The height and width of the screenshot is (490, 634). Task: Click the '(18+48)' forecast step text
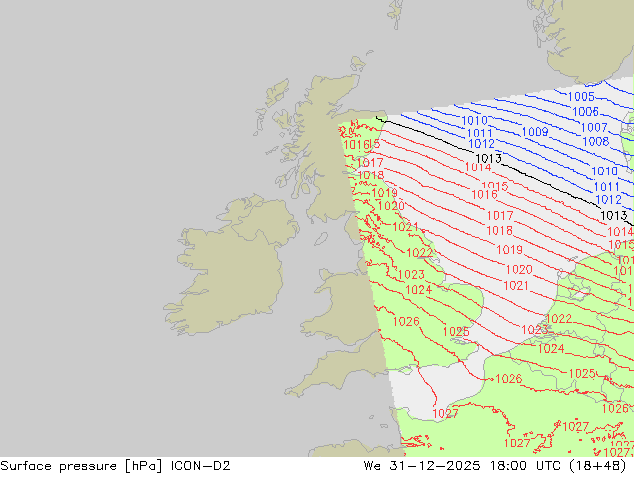pos(598,466)
